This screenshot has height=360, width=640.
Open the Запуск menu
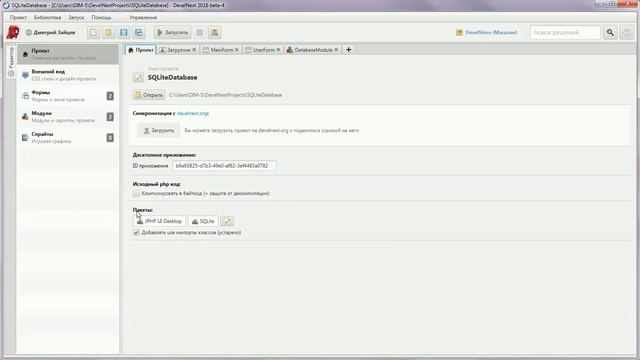click(x=76, y=18)
